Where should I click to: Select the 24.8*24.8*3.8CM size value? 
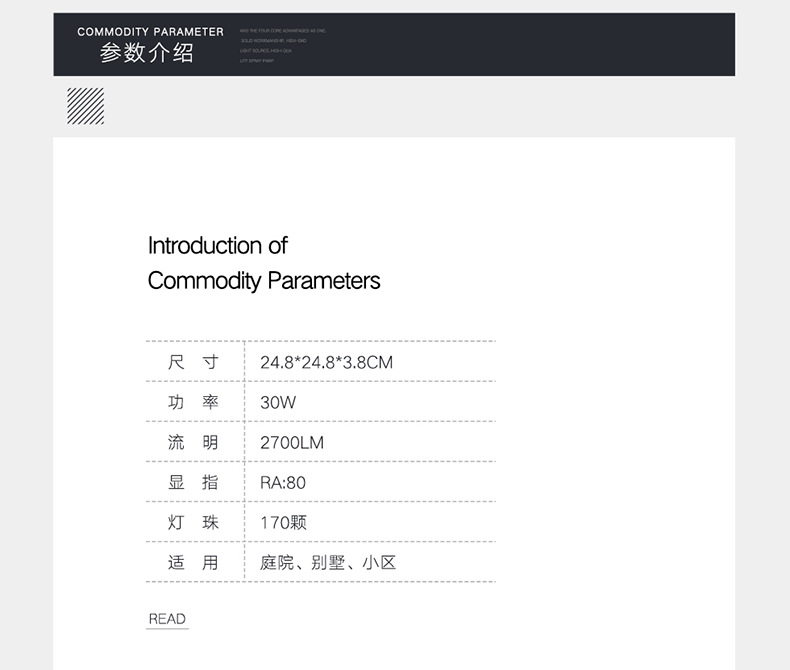click(x=326, y=362)
